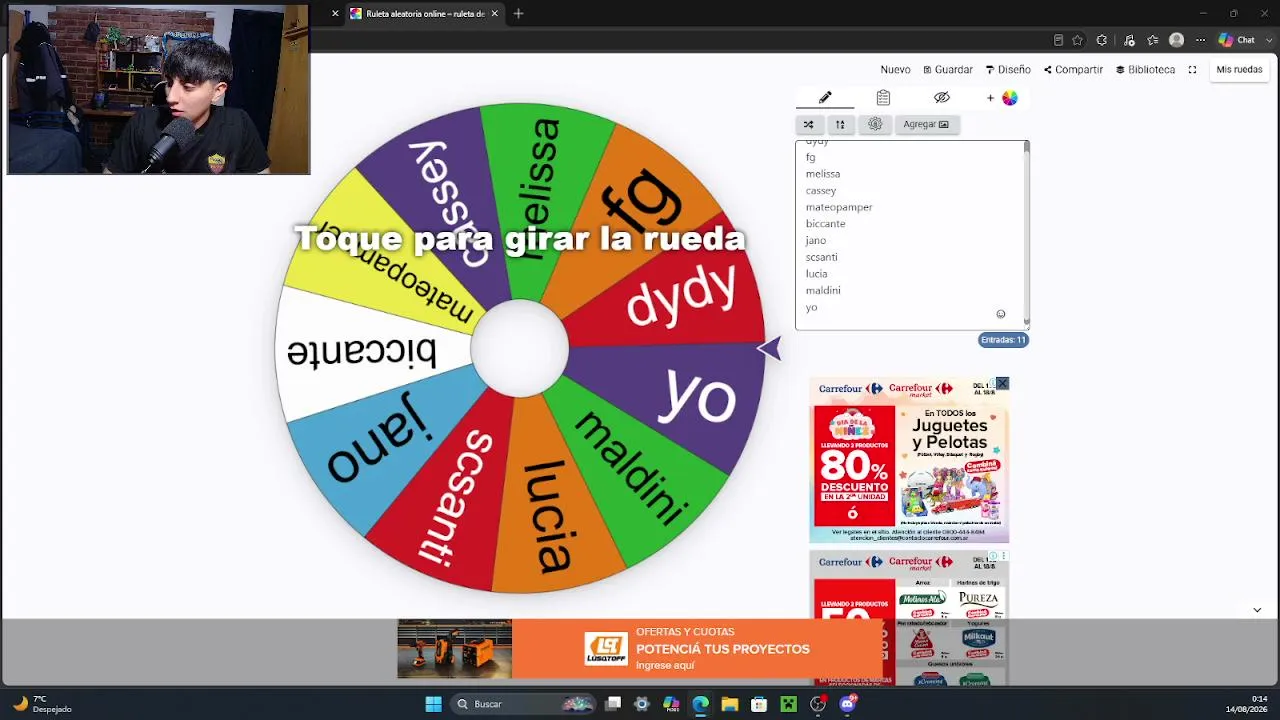The height and width of the screenshot is (720, 1280).
Task: Open the weather widget showing 7°C
Action: (x=44, y=704)
